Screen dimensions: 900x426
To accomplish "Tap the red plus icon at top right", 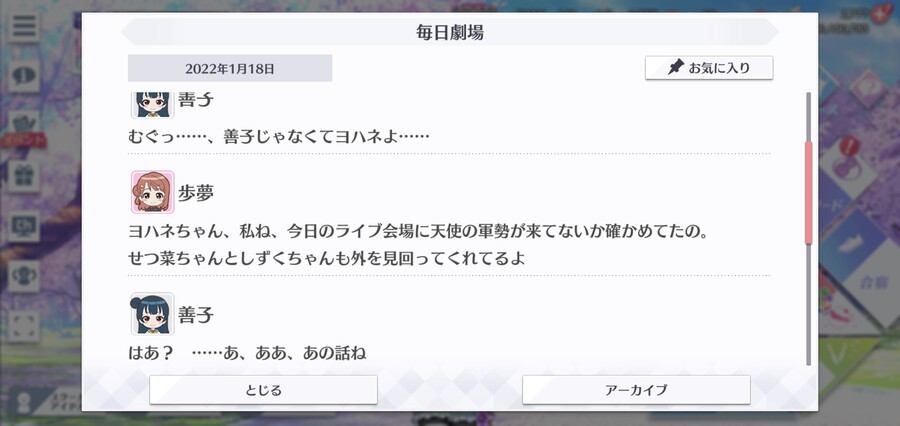I will pos(878,16).
